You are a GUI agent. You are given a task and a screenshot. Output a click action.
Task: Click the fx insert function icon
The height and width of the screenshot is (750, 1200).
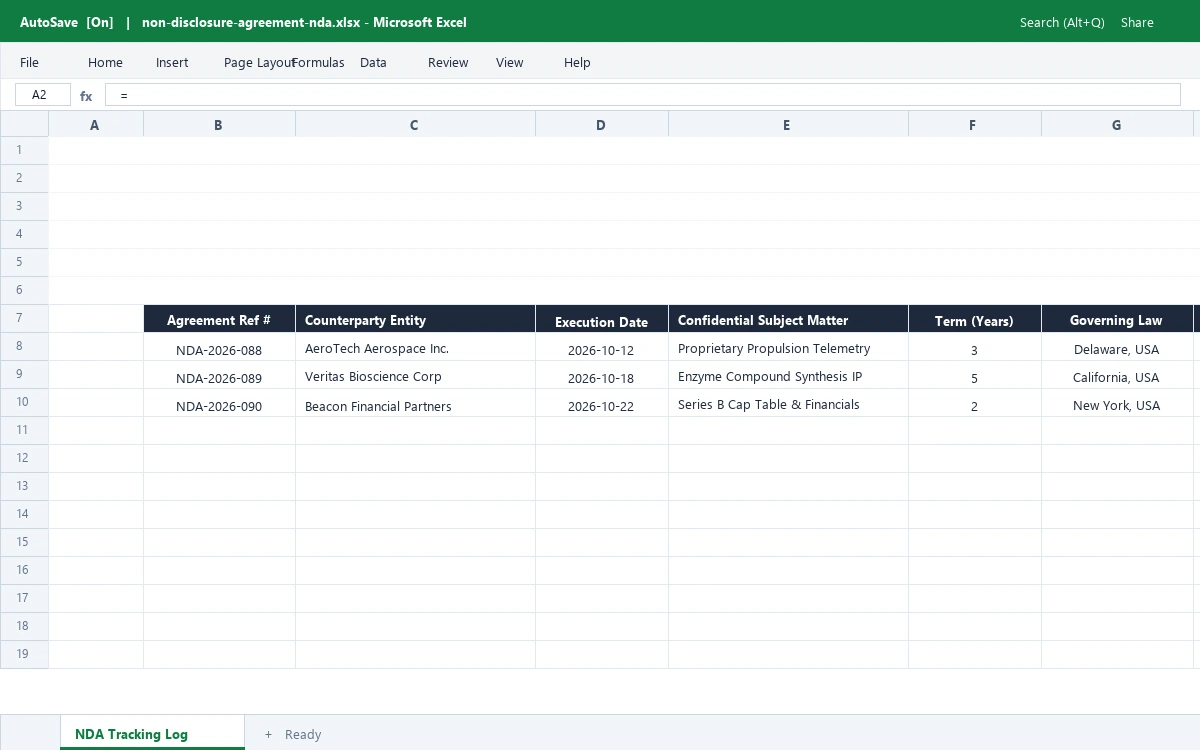click(x=86, y=96)
